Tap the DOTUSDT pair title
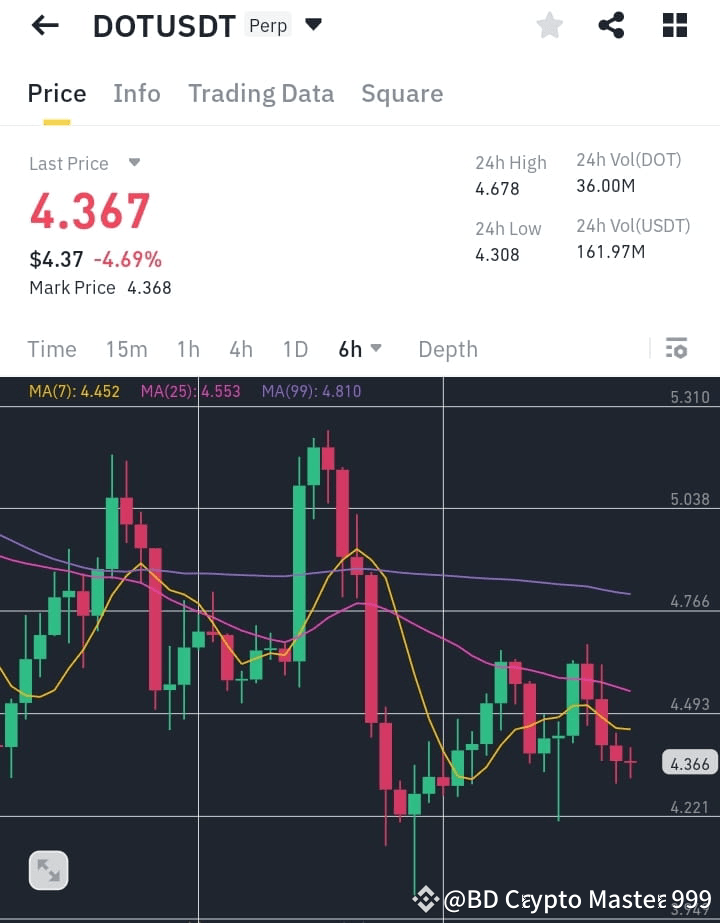The image size is (720, 923). click(x=164, y=26)
